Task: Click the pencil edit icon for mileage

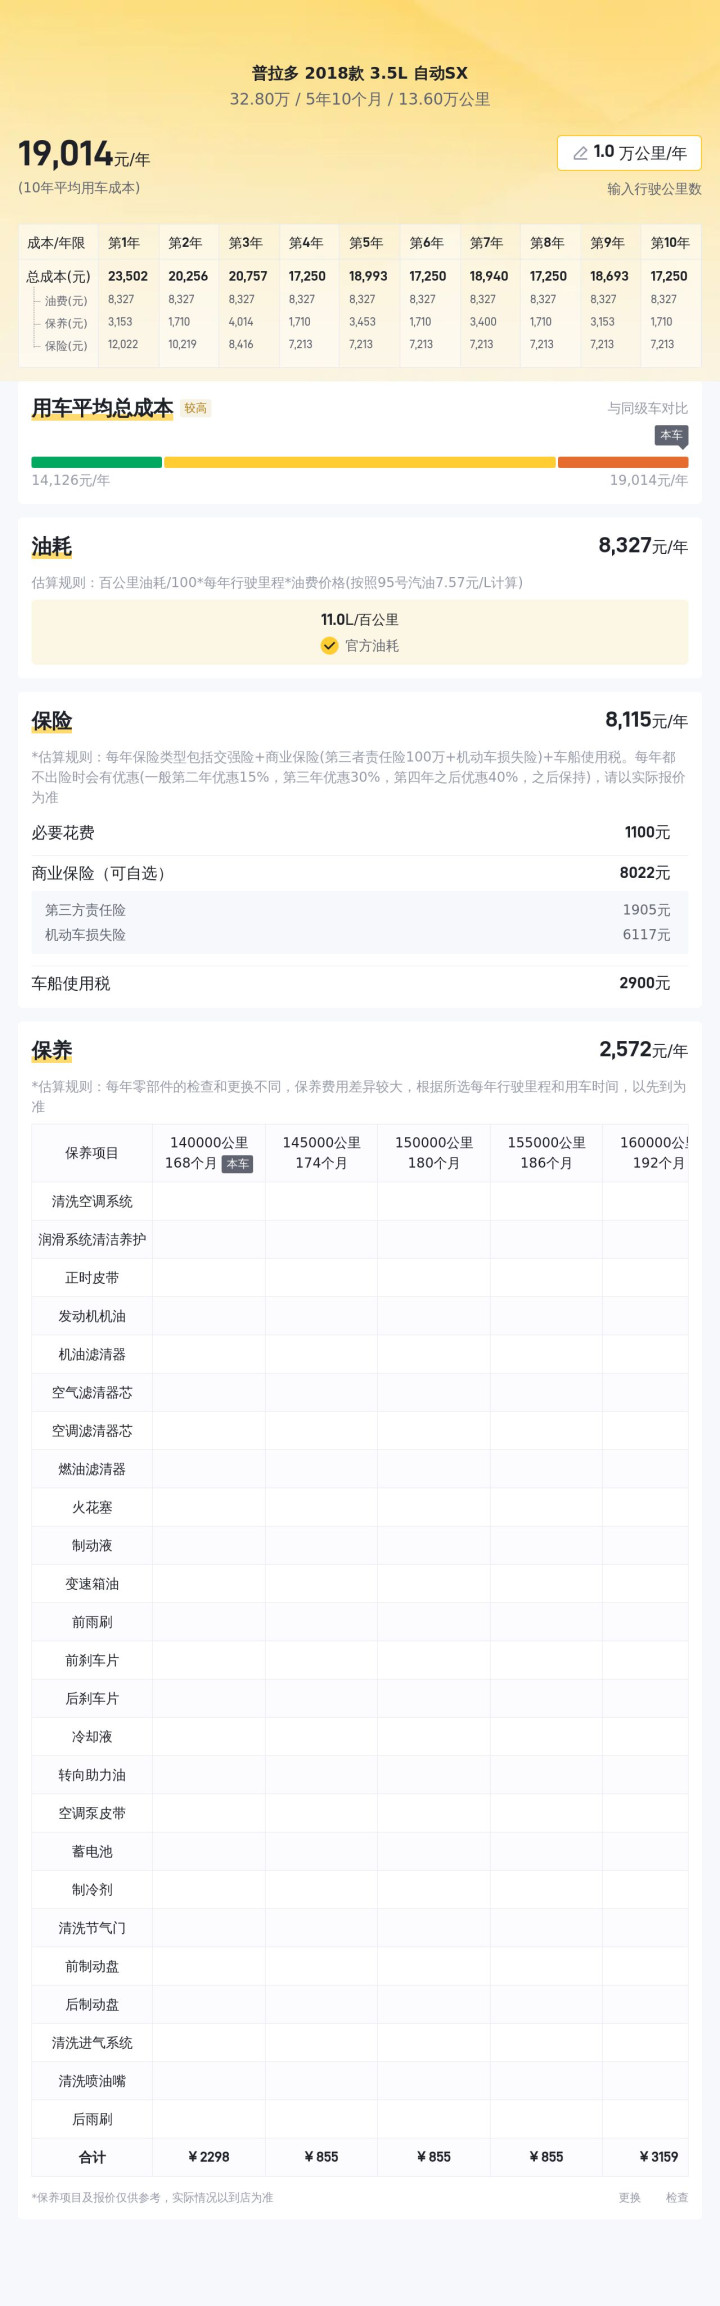Action: (x=580, y=153)
